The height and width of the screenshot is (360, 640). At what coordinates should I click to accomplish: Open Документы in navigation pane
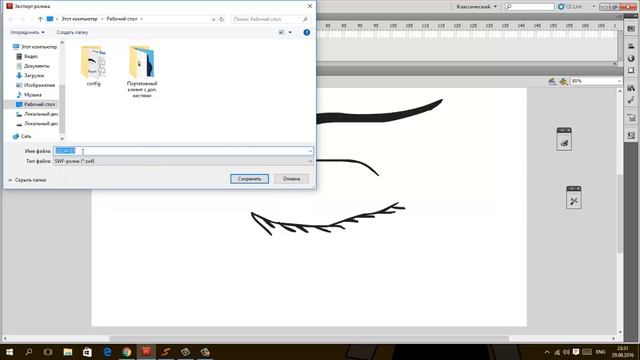coord(33,66)
